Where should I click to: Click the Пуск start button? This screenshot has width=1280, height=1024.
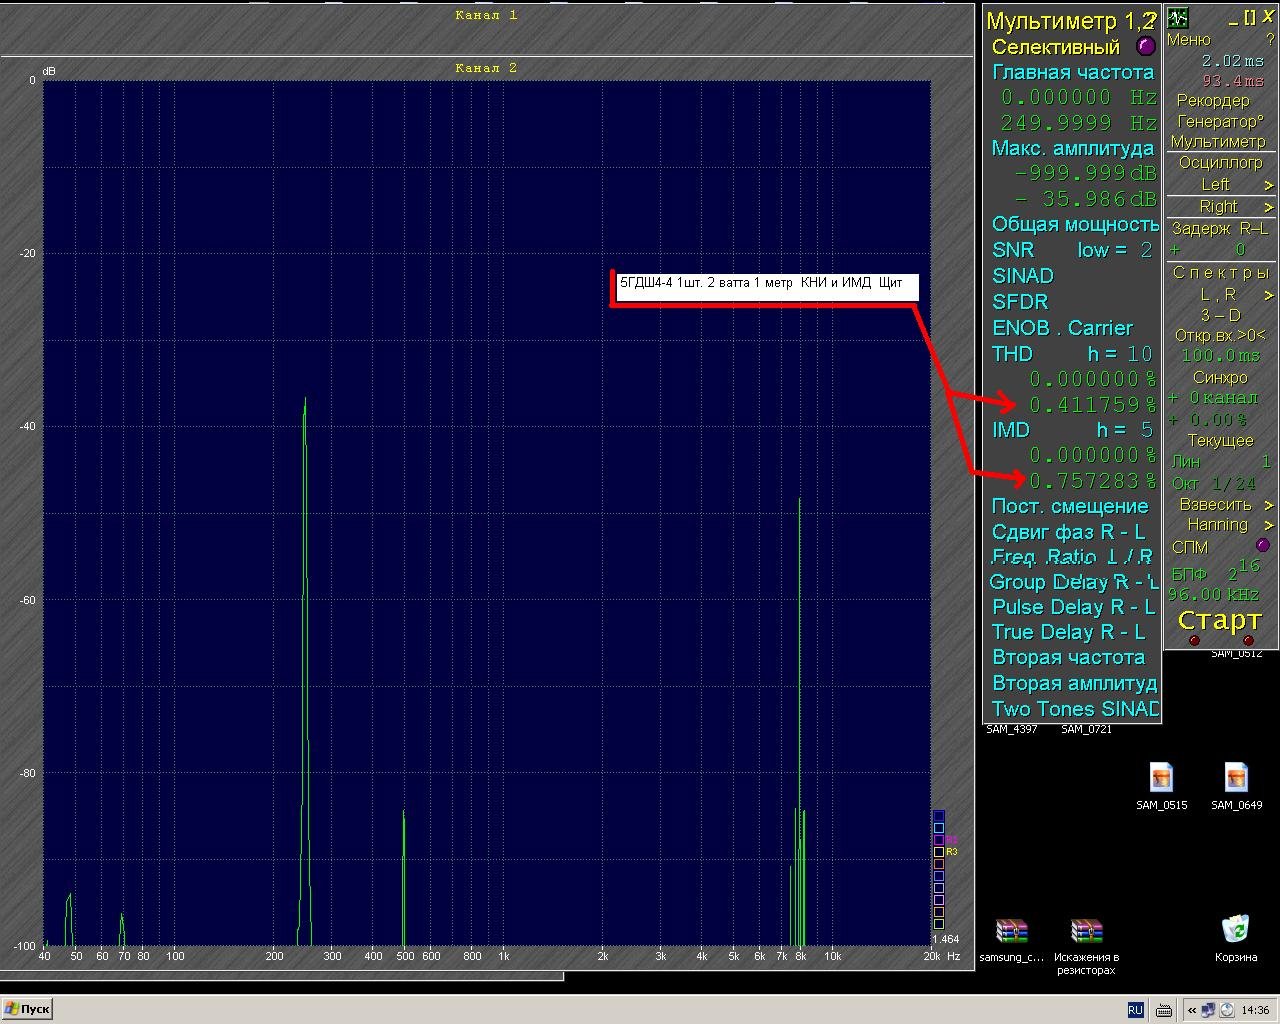click(28, 1009)
